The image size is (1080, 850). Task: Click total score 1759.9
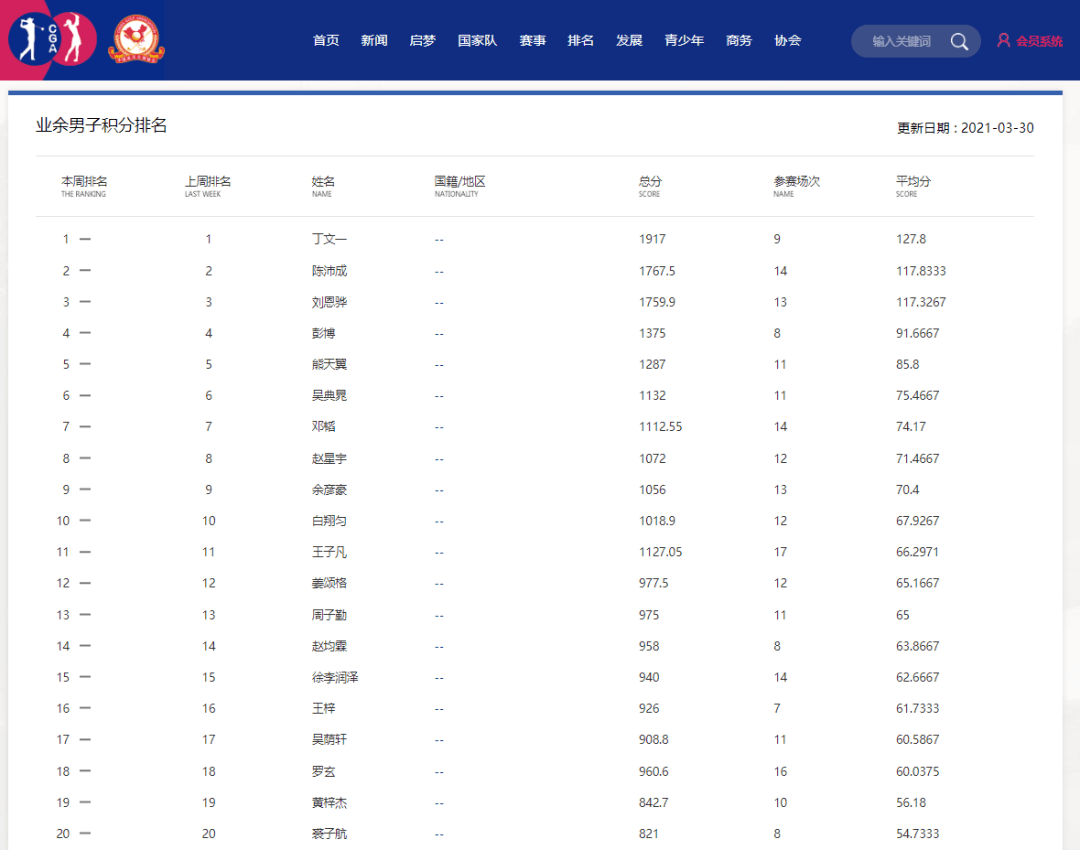[657, 302]
